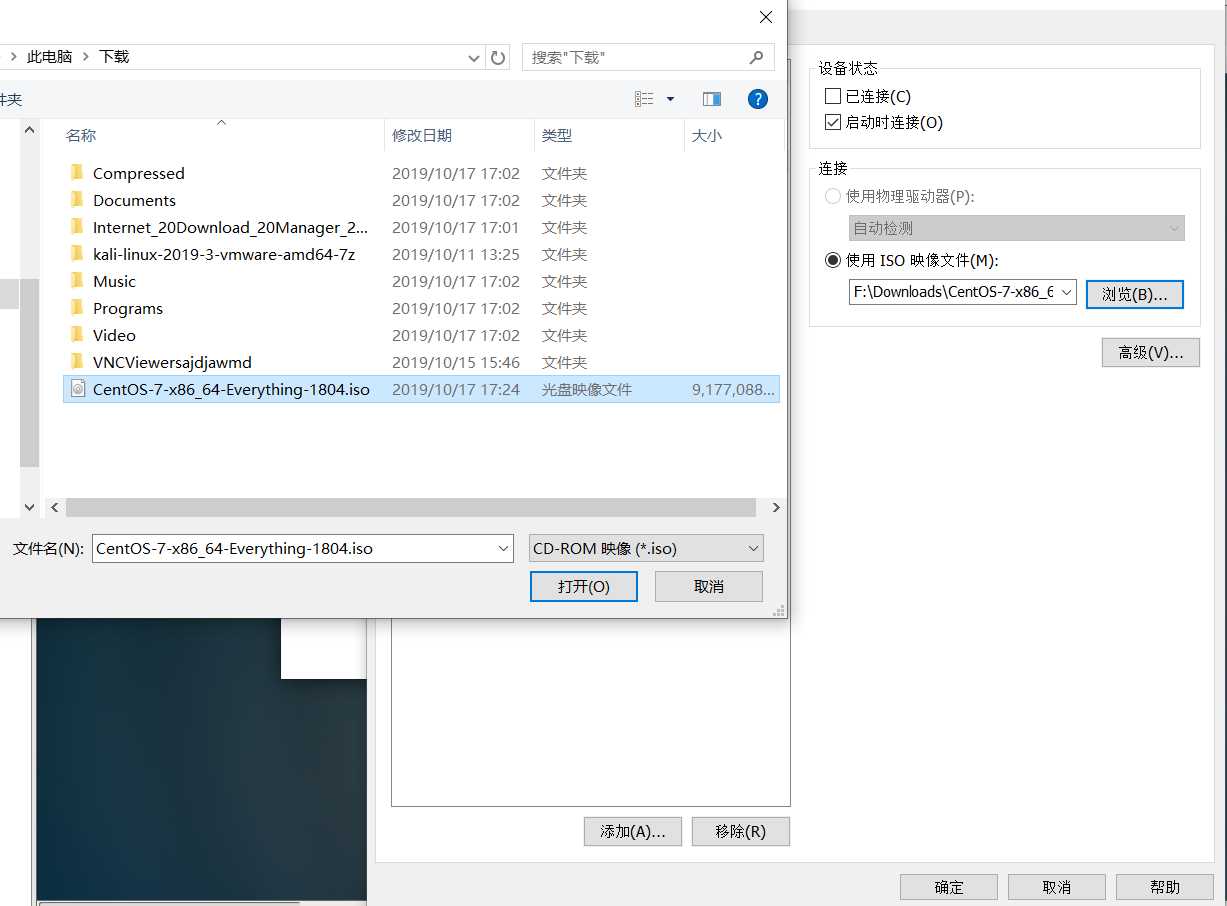The height and width of the screenshot is (906, 1227).
Task: Click the 打开(O) button
Action: (x=584, y=586)
